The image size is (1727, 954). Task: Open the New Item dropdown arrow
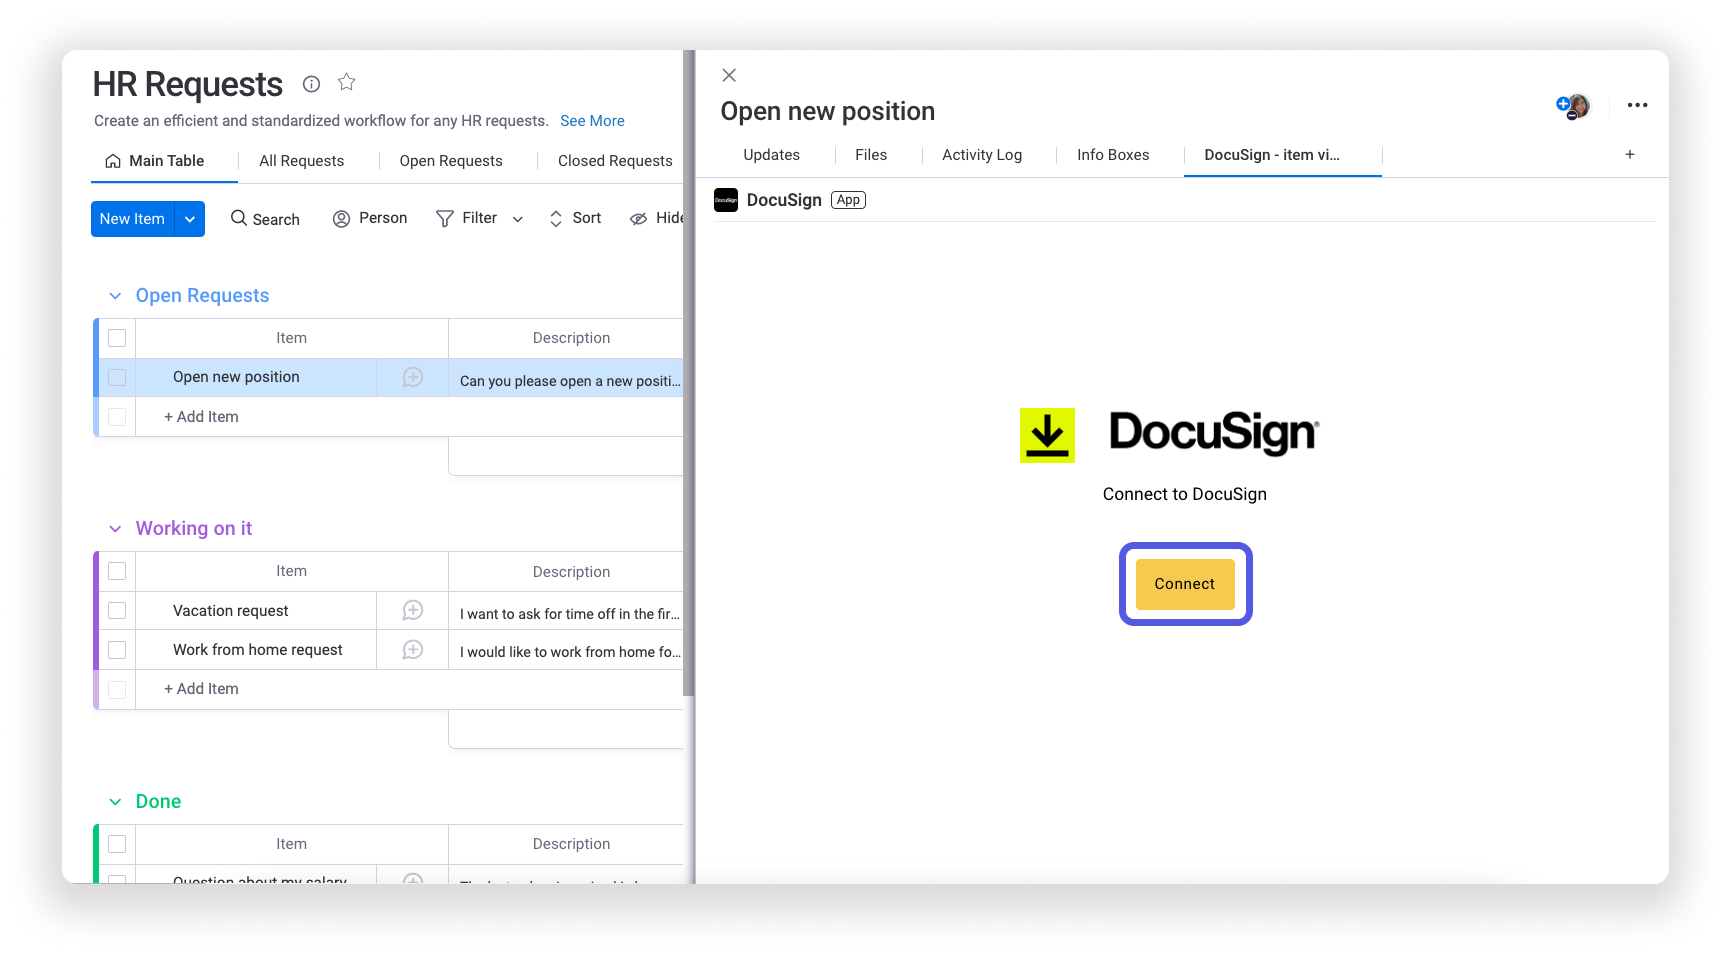click(x=189, y=218)
